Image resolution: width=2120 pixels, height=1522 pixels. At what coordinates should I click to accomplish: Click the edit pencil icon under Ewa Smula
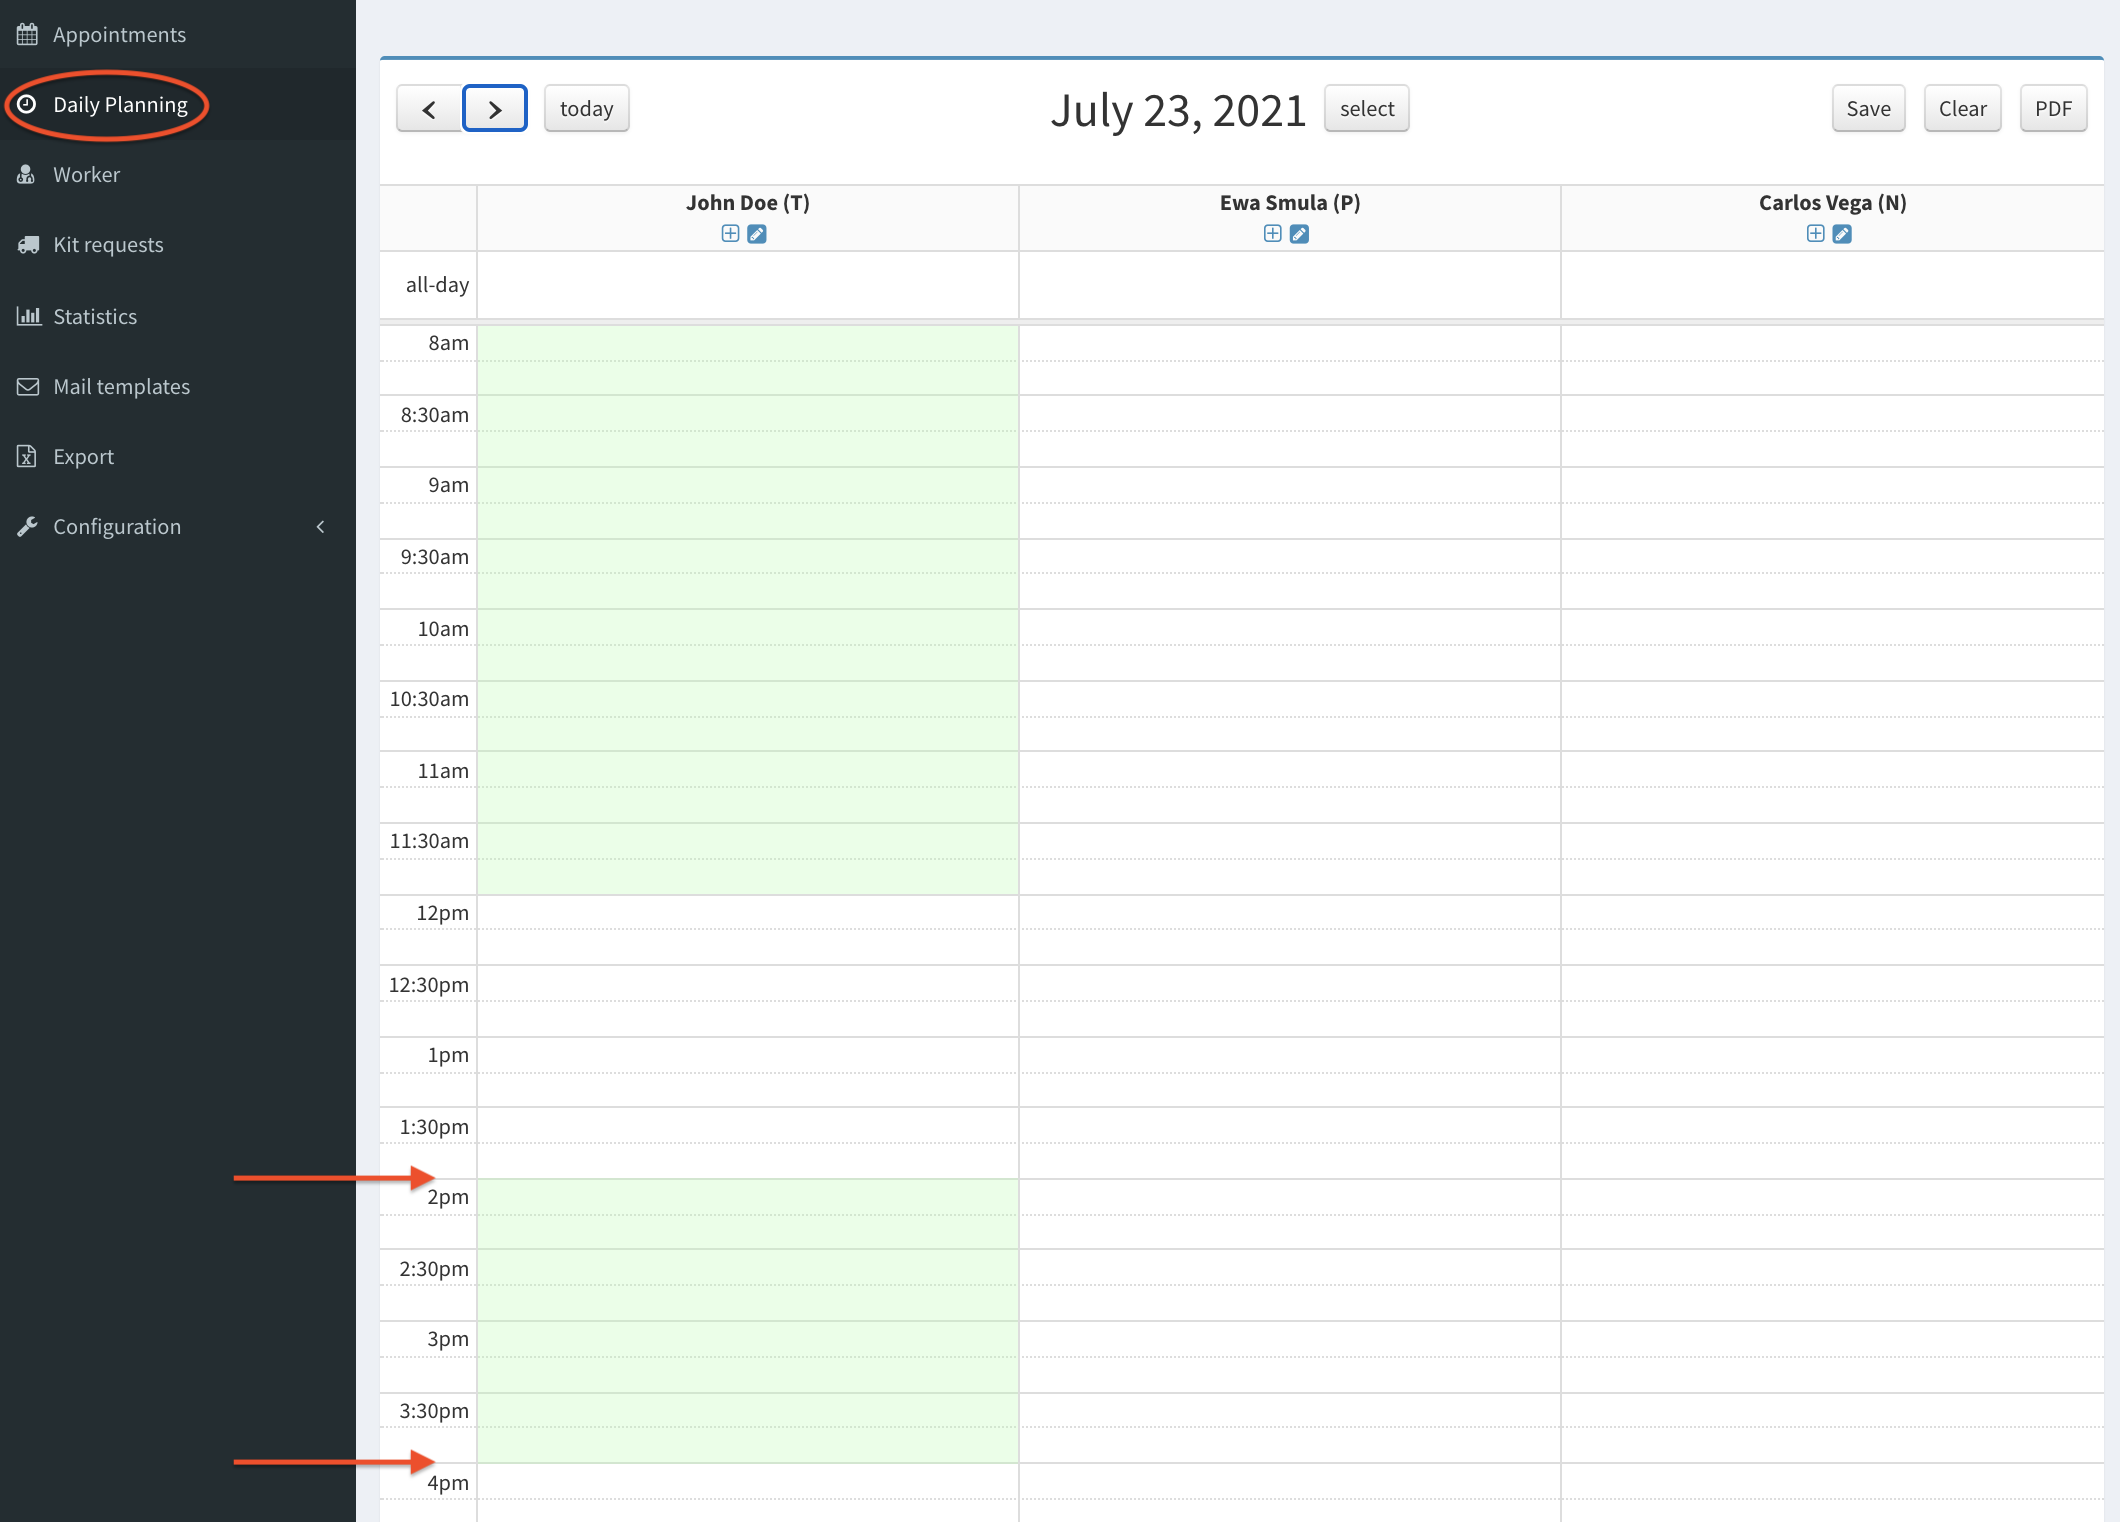(1299, 234)
